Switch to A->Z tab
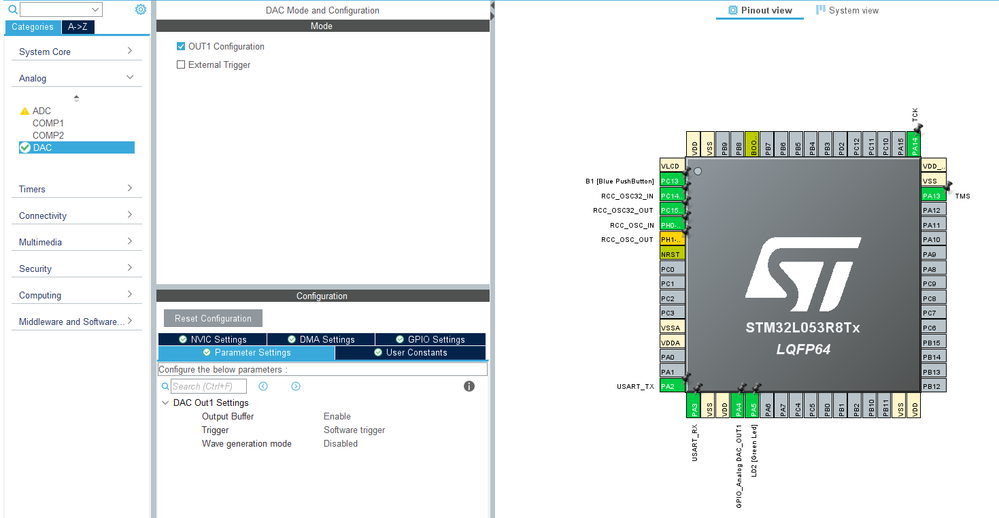Image resolution: width=999 pixels, height=518 pixels. point(78,27)
